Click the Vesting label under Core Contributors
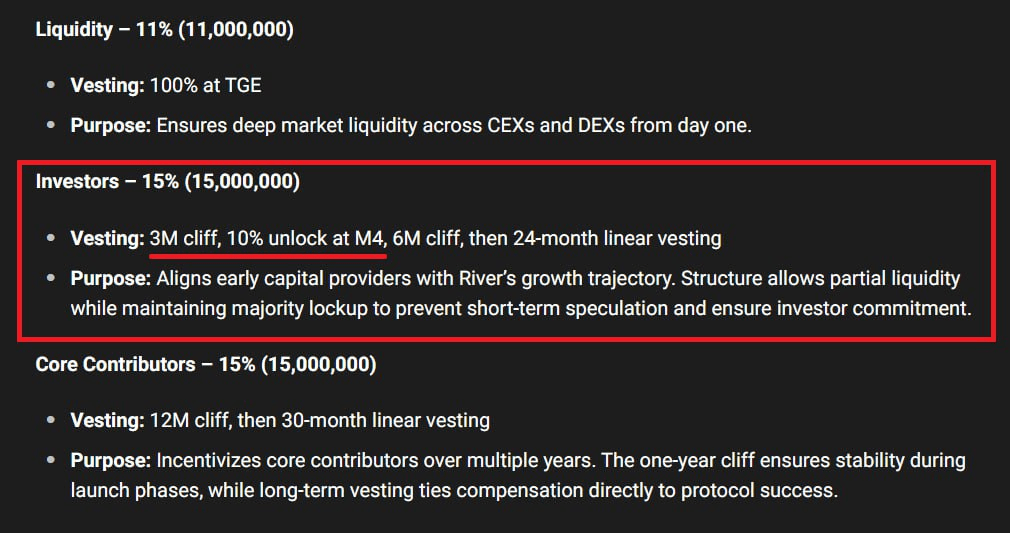 (106, 420)
